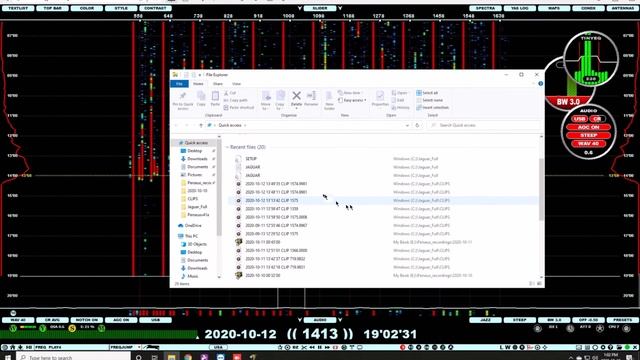Open the address bar history dropdown arrow
This screenshot has width=640, height=360.
tap(407, 125)
